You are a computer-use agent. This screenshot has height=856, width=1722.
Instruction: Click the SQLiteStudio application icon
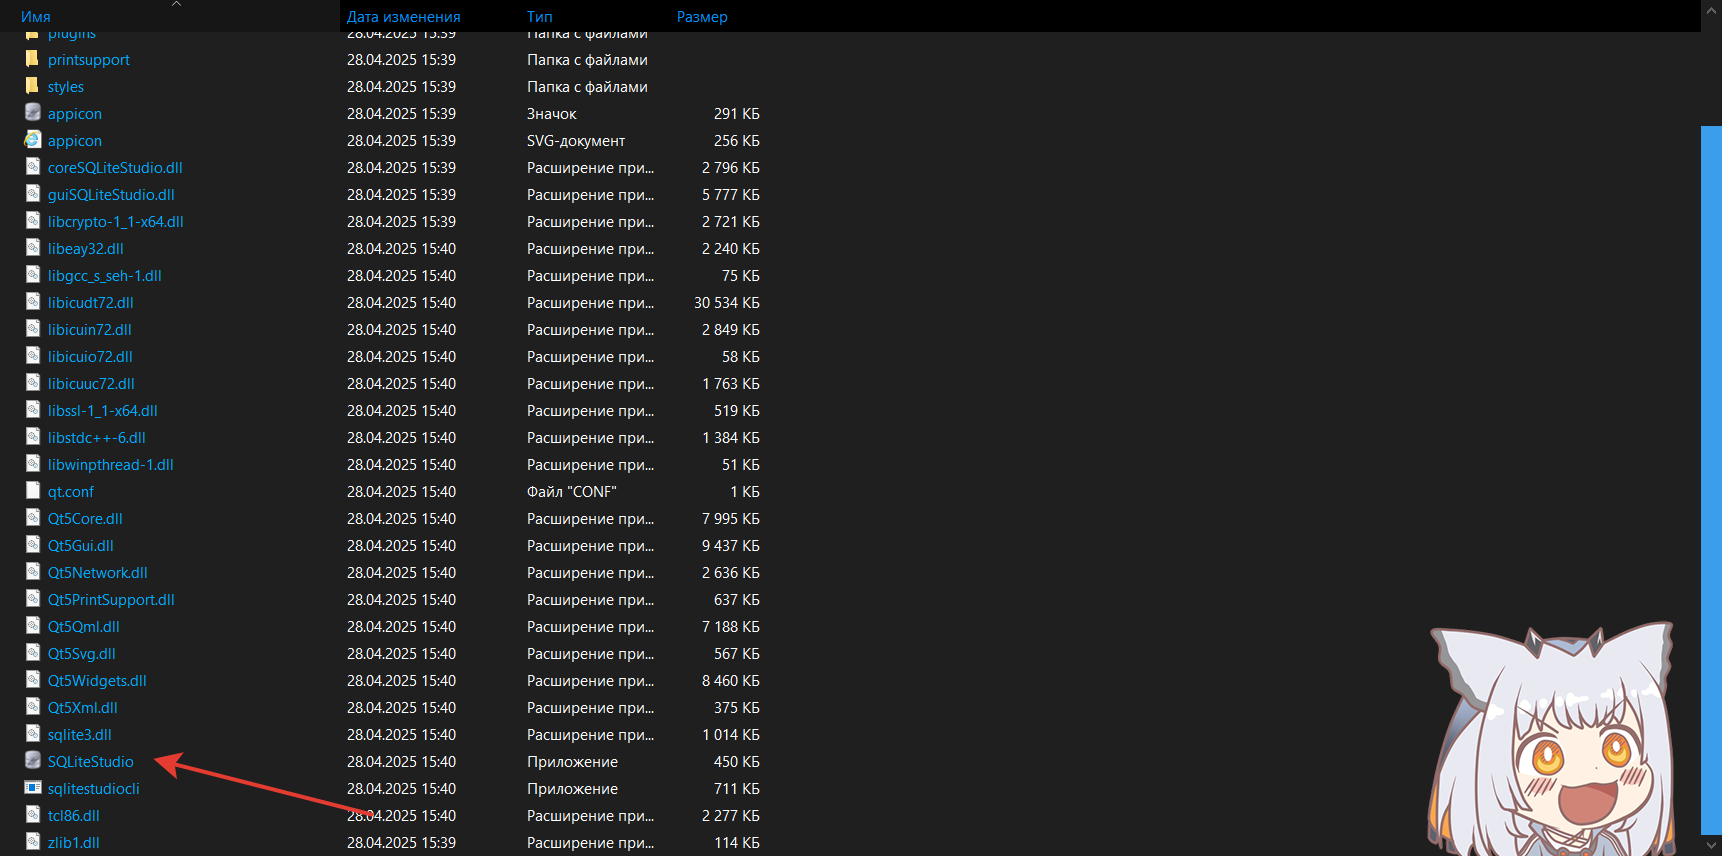[x=33, y=761]
